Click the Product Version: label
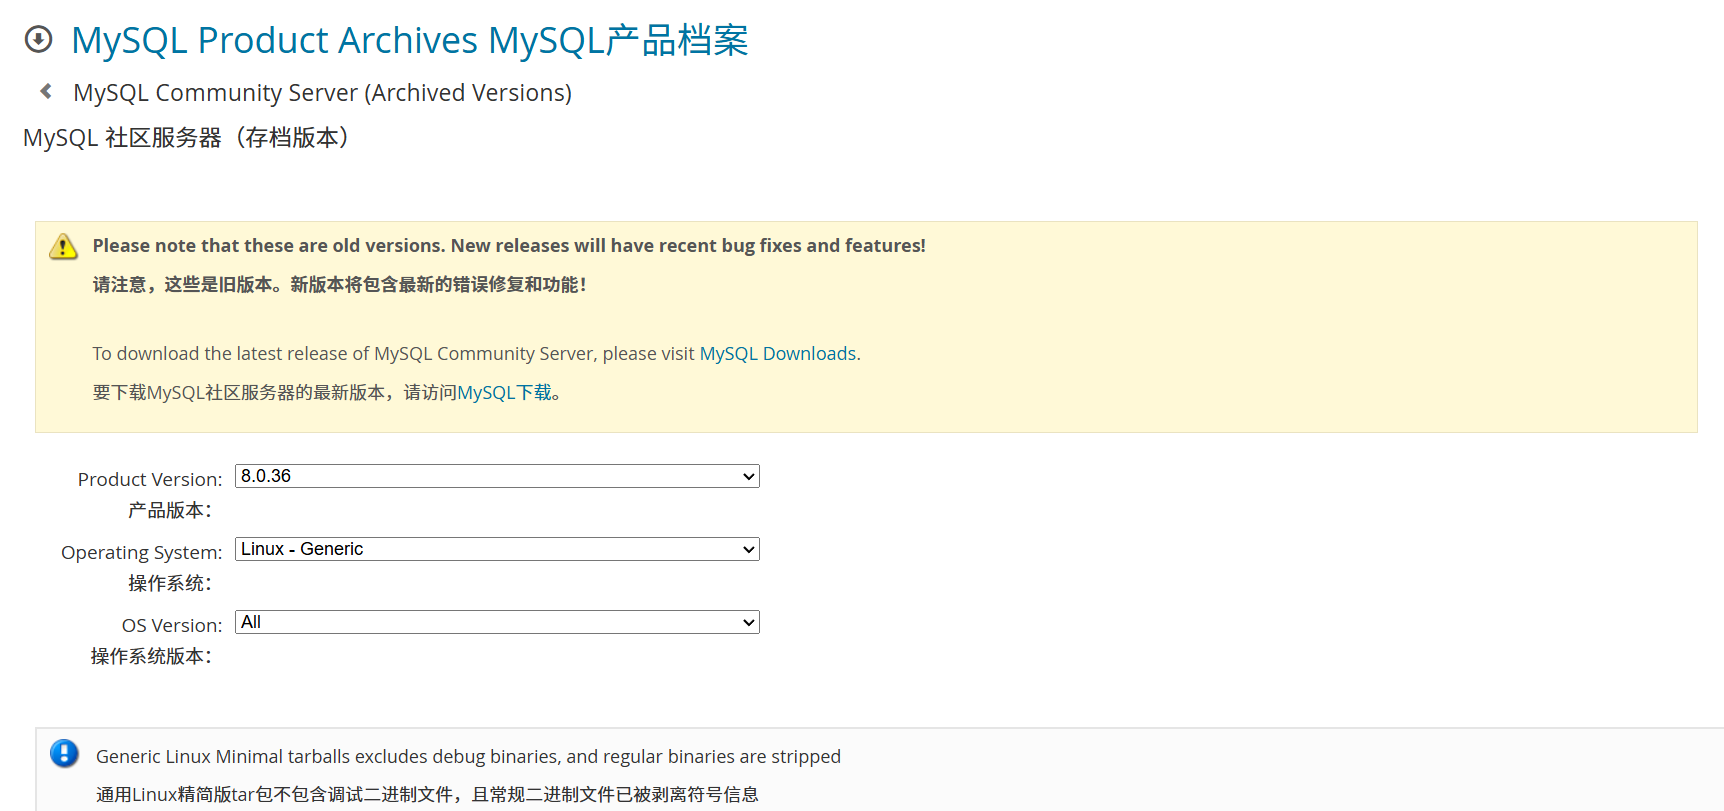This screenshot has height=811, width=1724. click(x=150, y=480)
